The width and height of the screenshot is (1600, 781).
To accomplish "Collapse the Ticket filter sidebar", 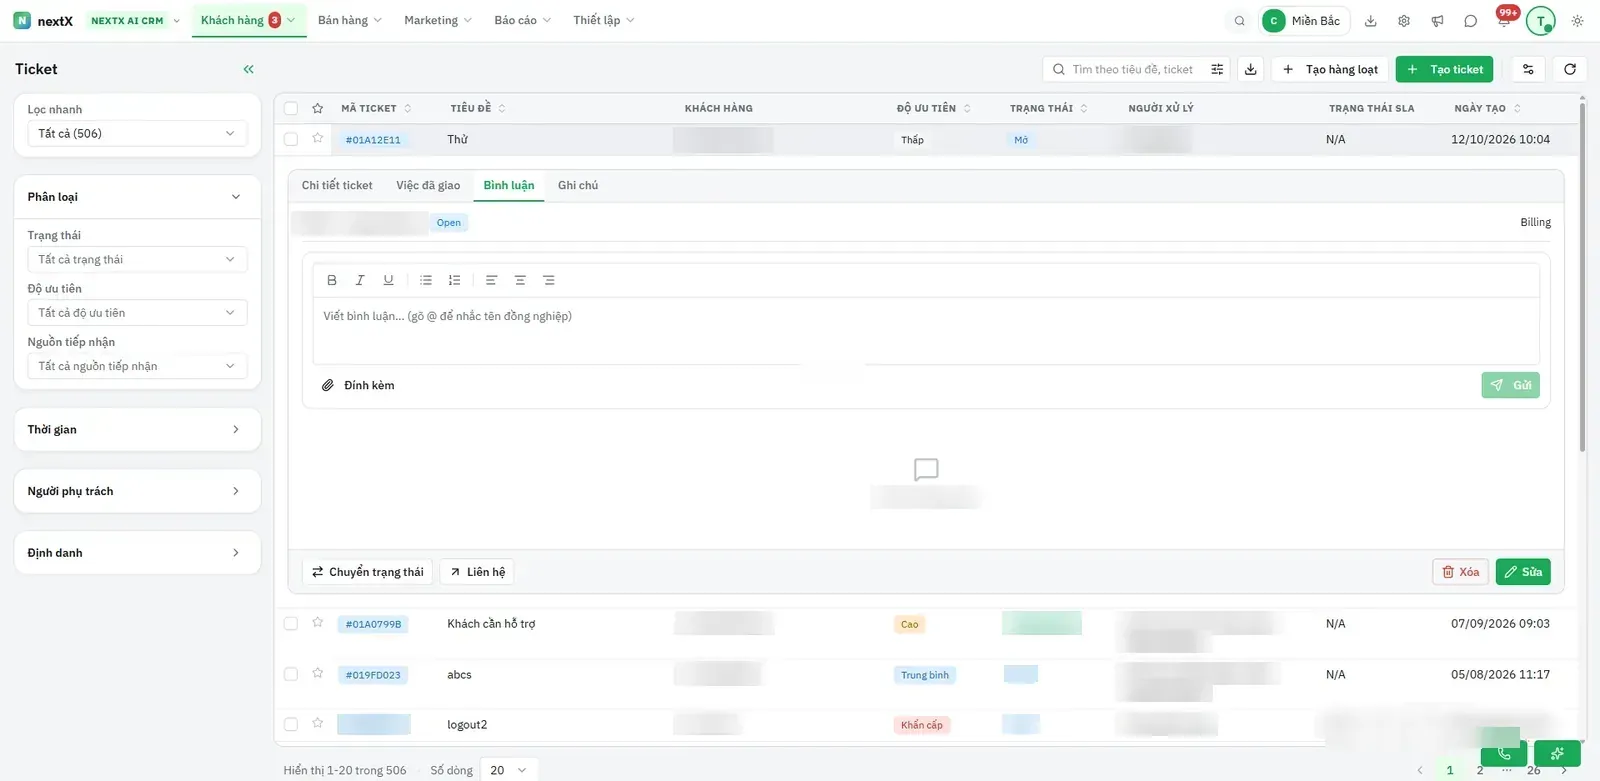I will (x=248, y=69).
